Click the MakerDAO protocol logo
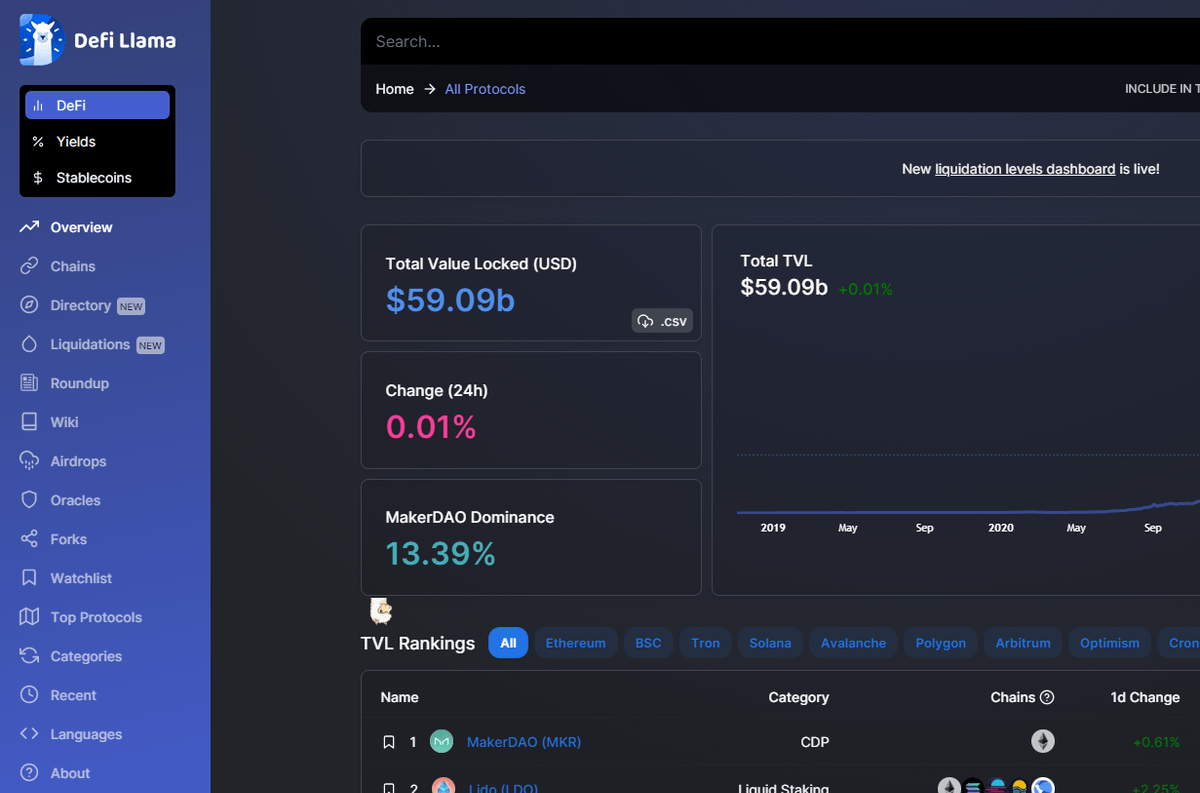This screenshot has height=793, width=1200. click(x=441, y=742)
